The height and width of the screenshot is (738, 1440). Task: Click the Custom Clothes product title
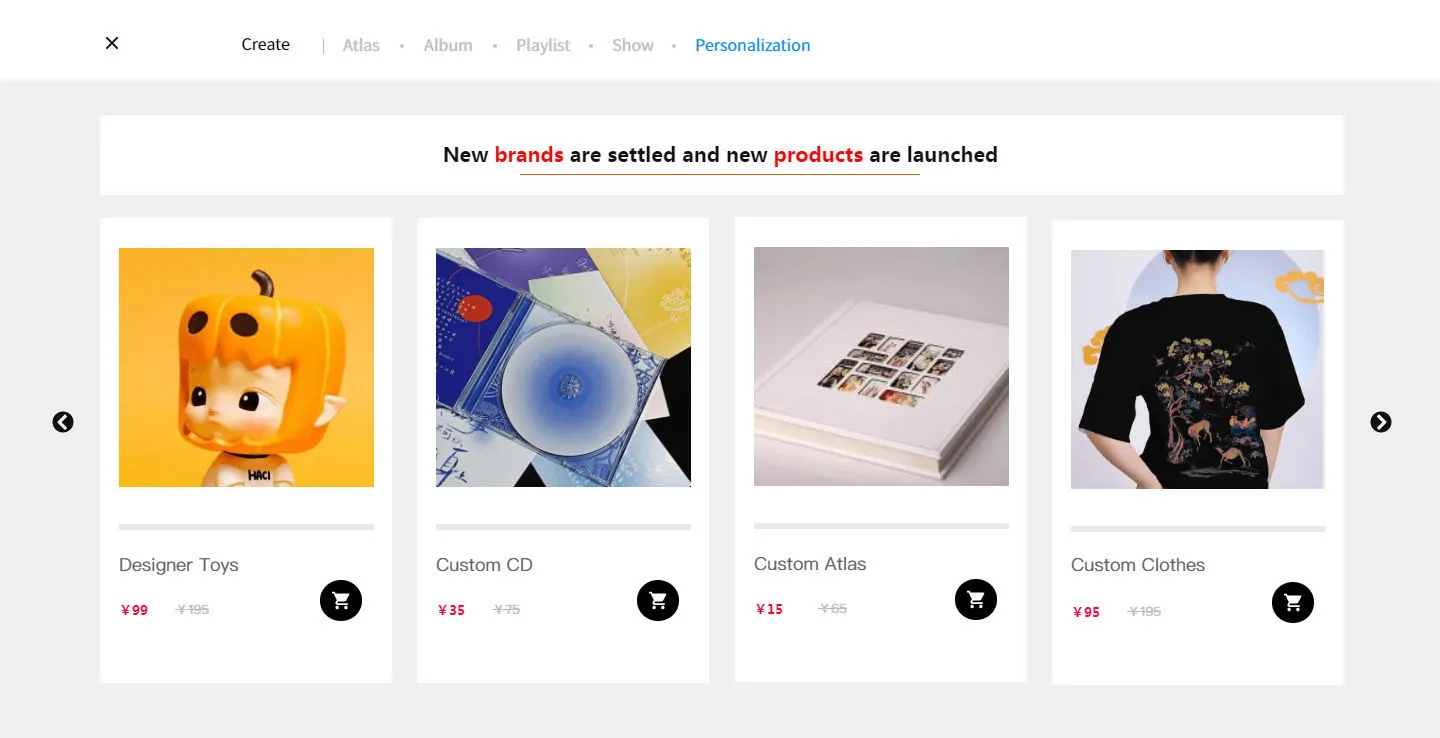(x=1138, y=565)
